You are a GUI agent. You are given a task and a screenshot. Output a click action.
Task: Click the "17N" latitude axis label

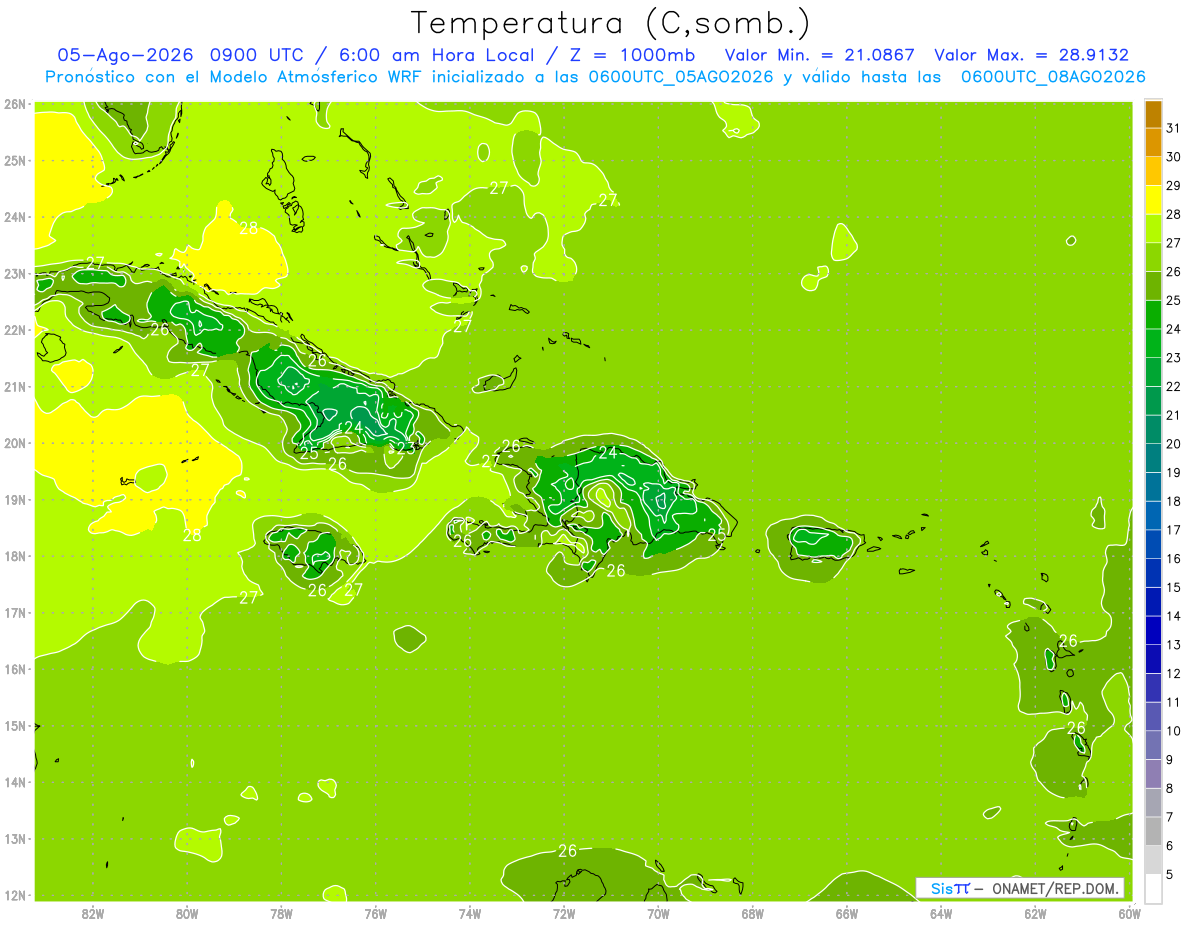click(15, 613)
